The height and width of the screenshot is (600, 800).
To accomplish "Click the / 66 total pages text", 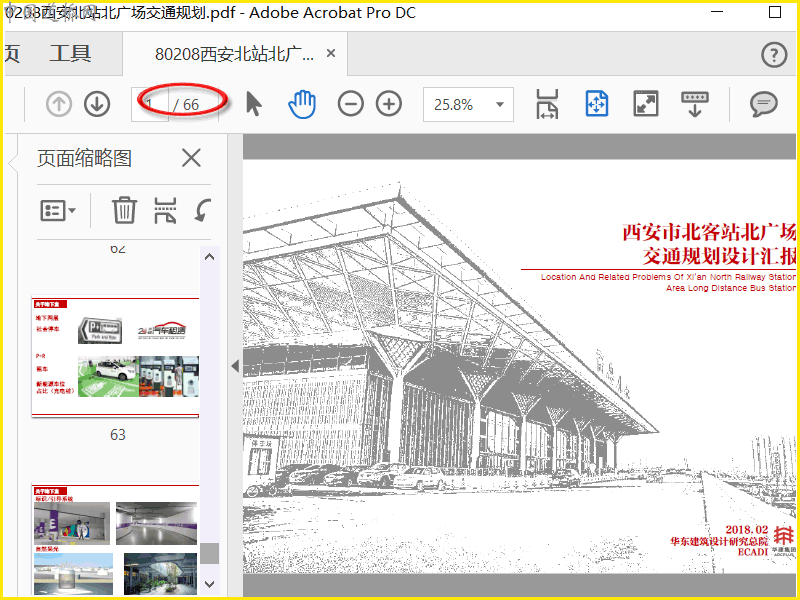I will [186, 105].
